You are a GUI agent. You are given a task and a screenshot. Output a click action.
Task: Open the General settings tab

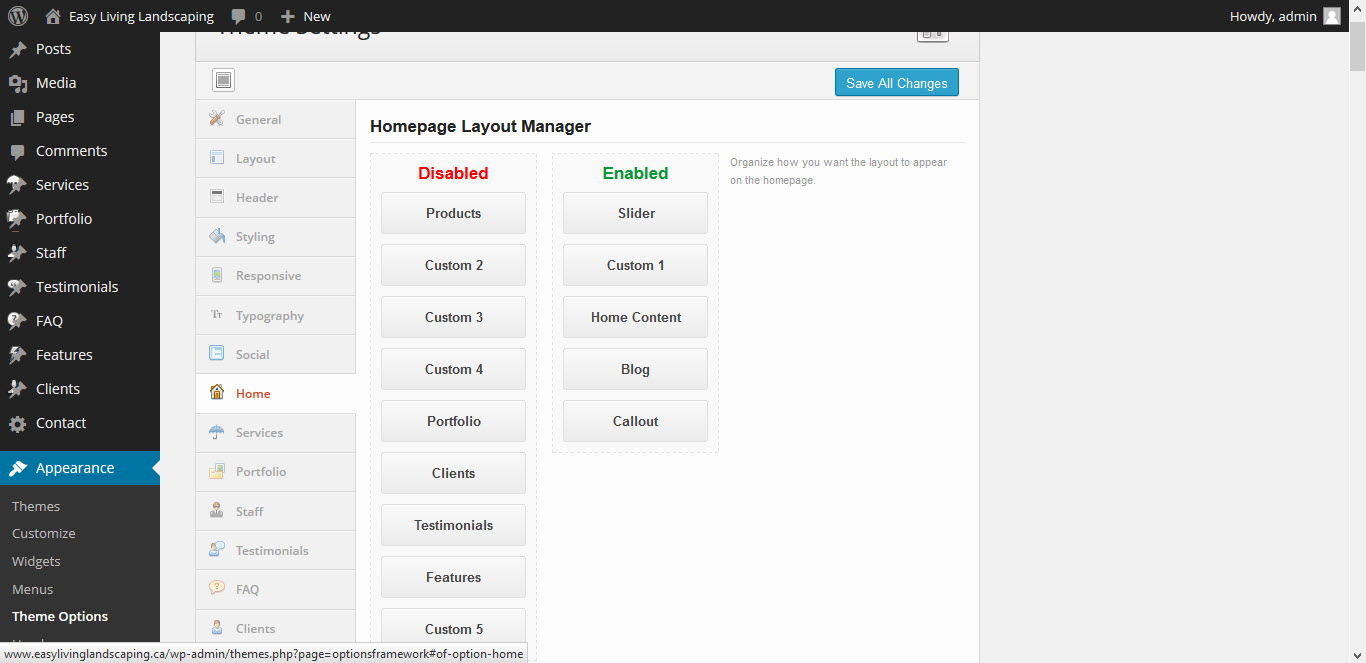coord(258,120)
